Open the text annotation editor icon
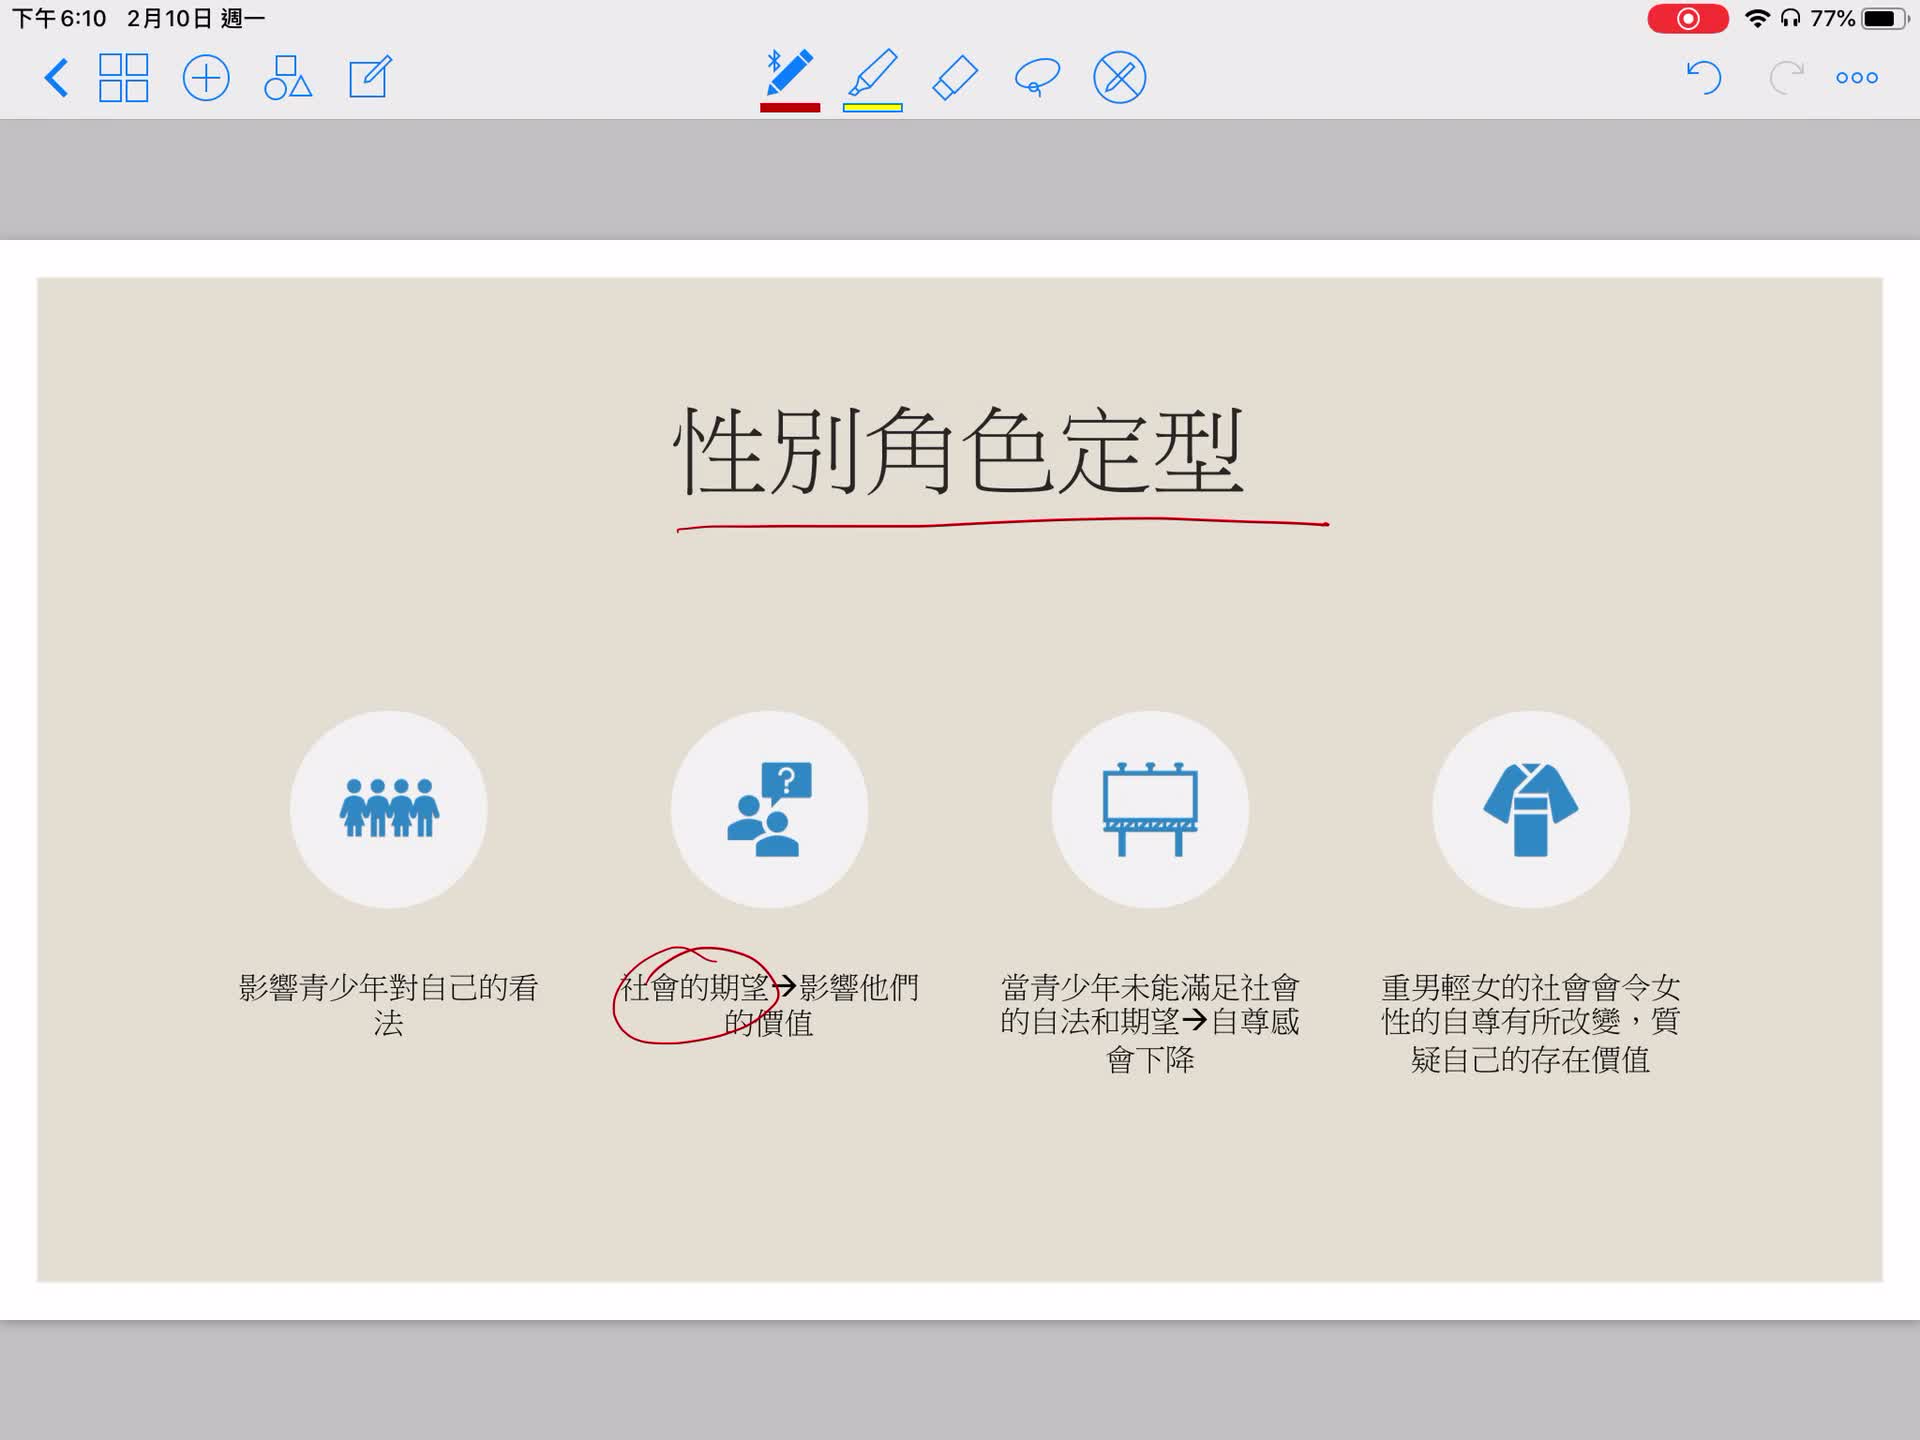The height and width of the screenshot is (1440, 1920). tap(368, 77)
